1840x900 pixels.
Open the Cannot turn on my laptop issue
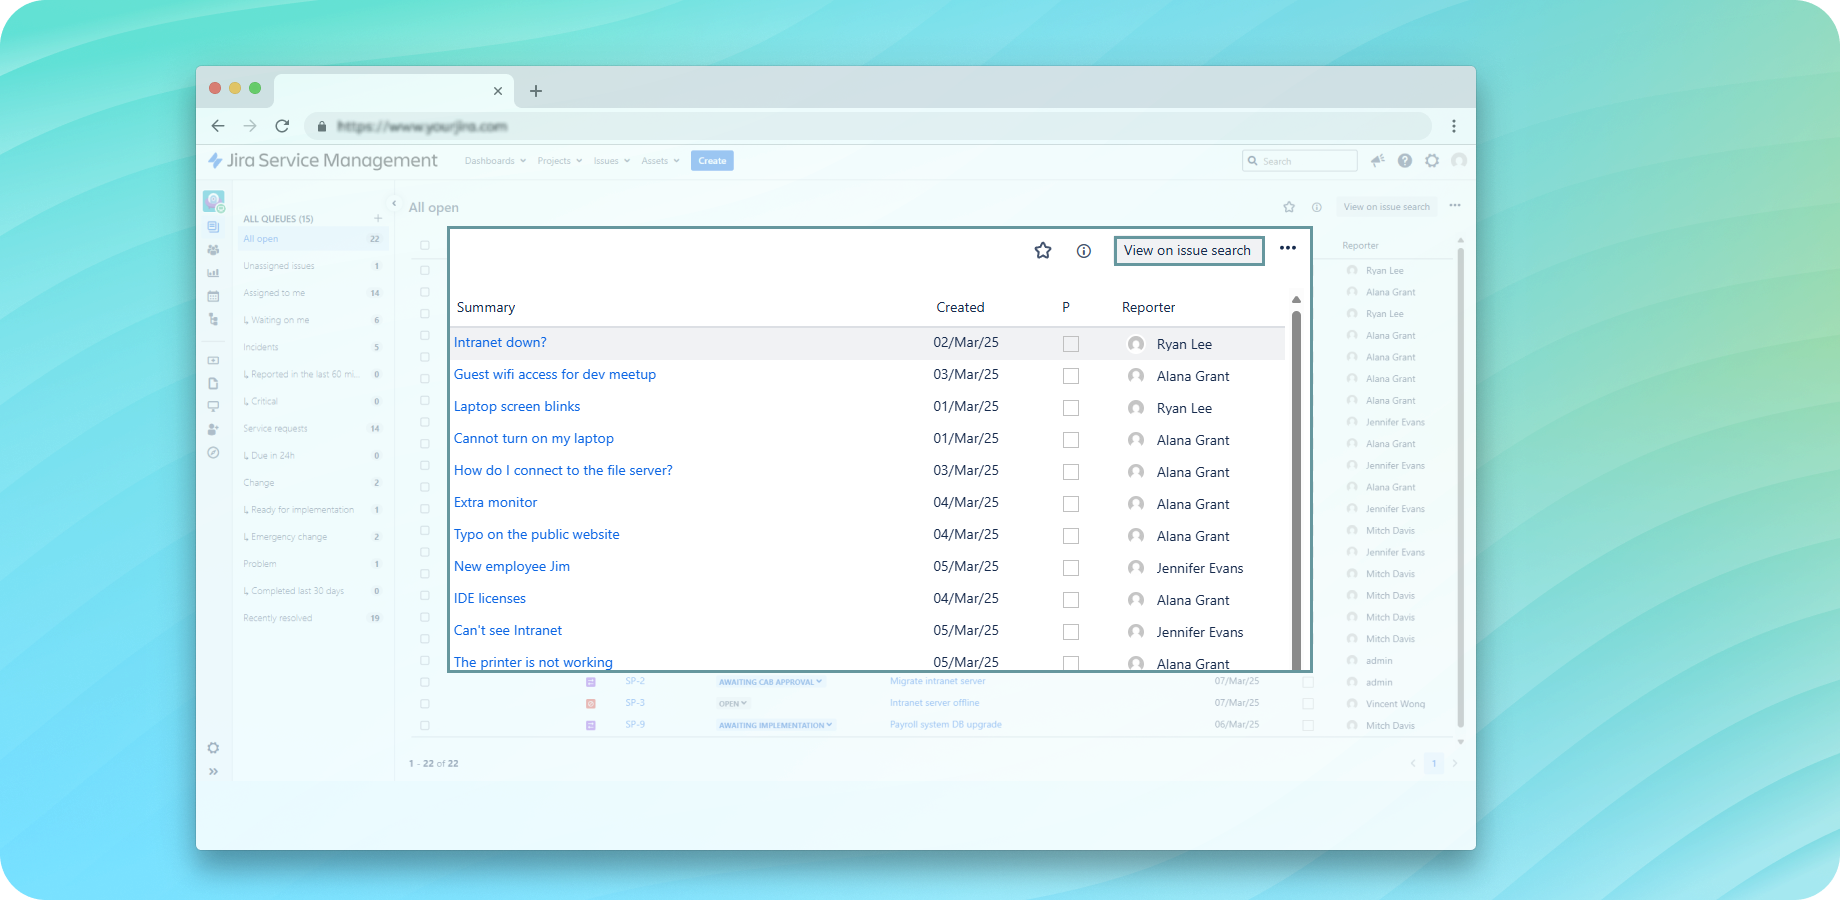[x=534, y=439]
